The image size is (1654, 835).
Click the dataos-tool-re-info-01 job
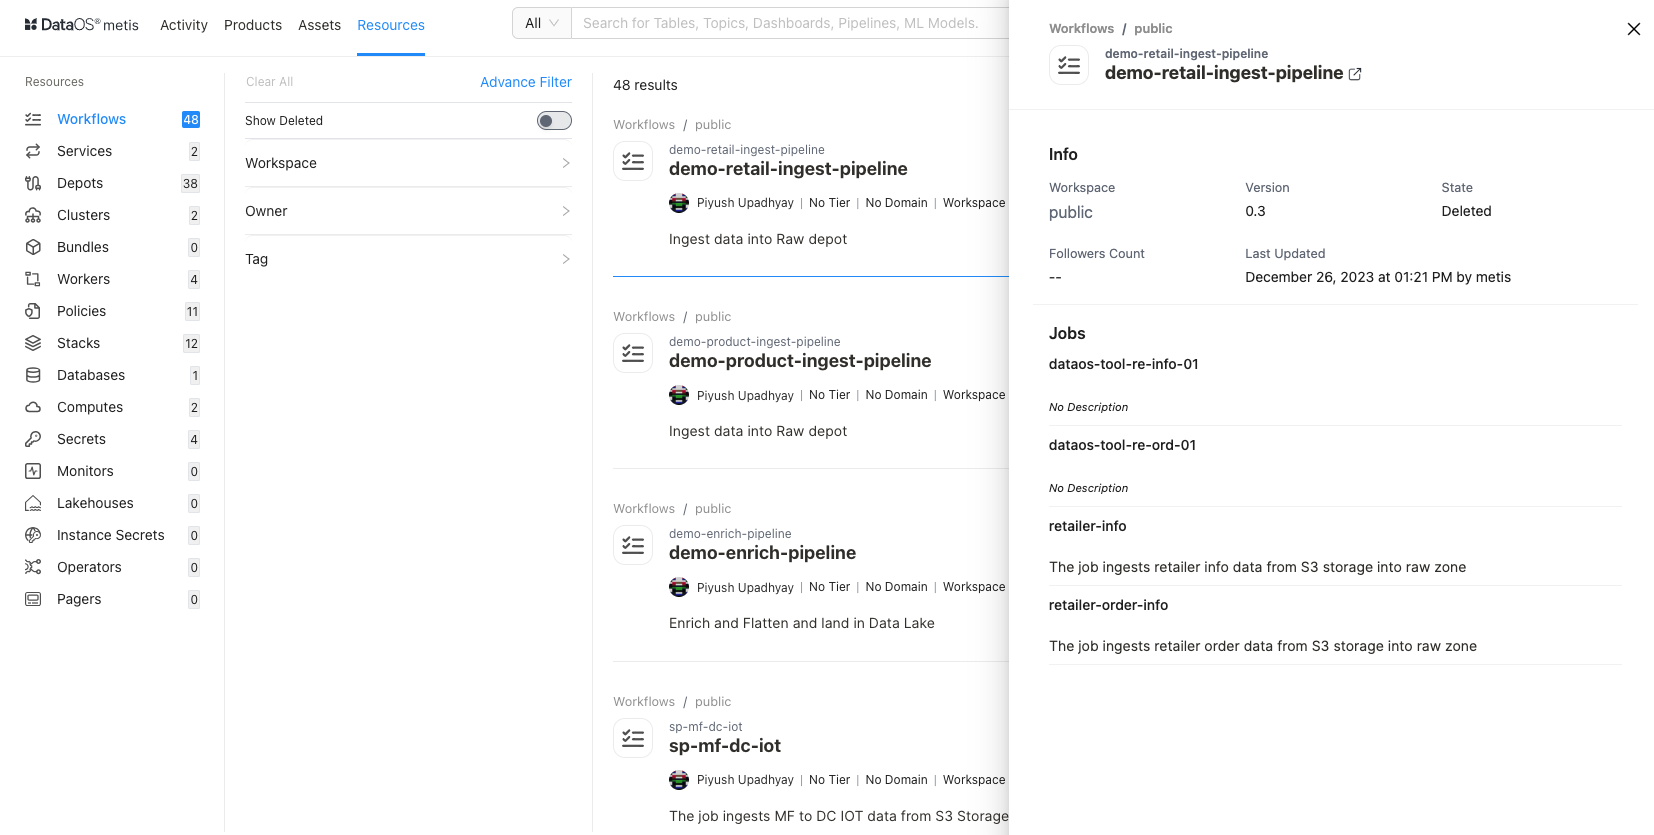(x=1123, y=364)
